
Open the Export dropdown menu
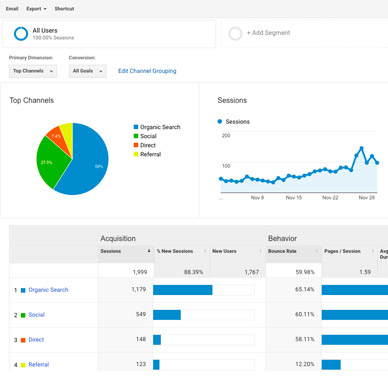coord(36,9)
